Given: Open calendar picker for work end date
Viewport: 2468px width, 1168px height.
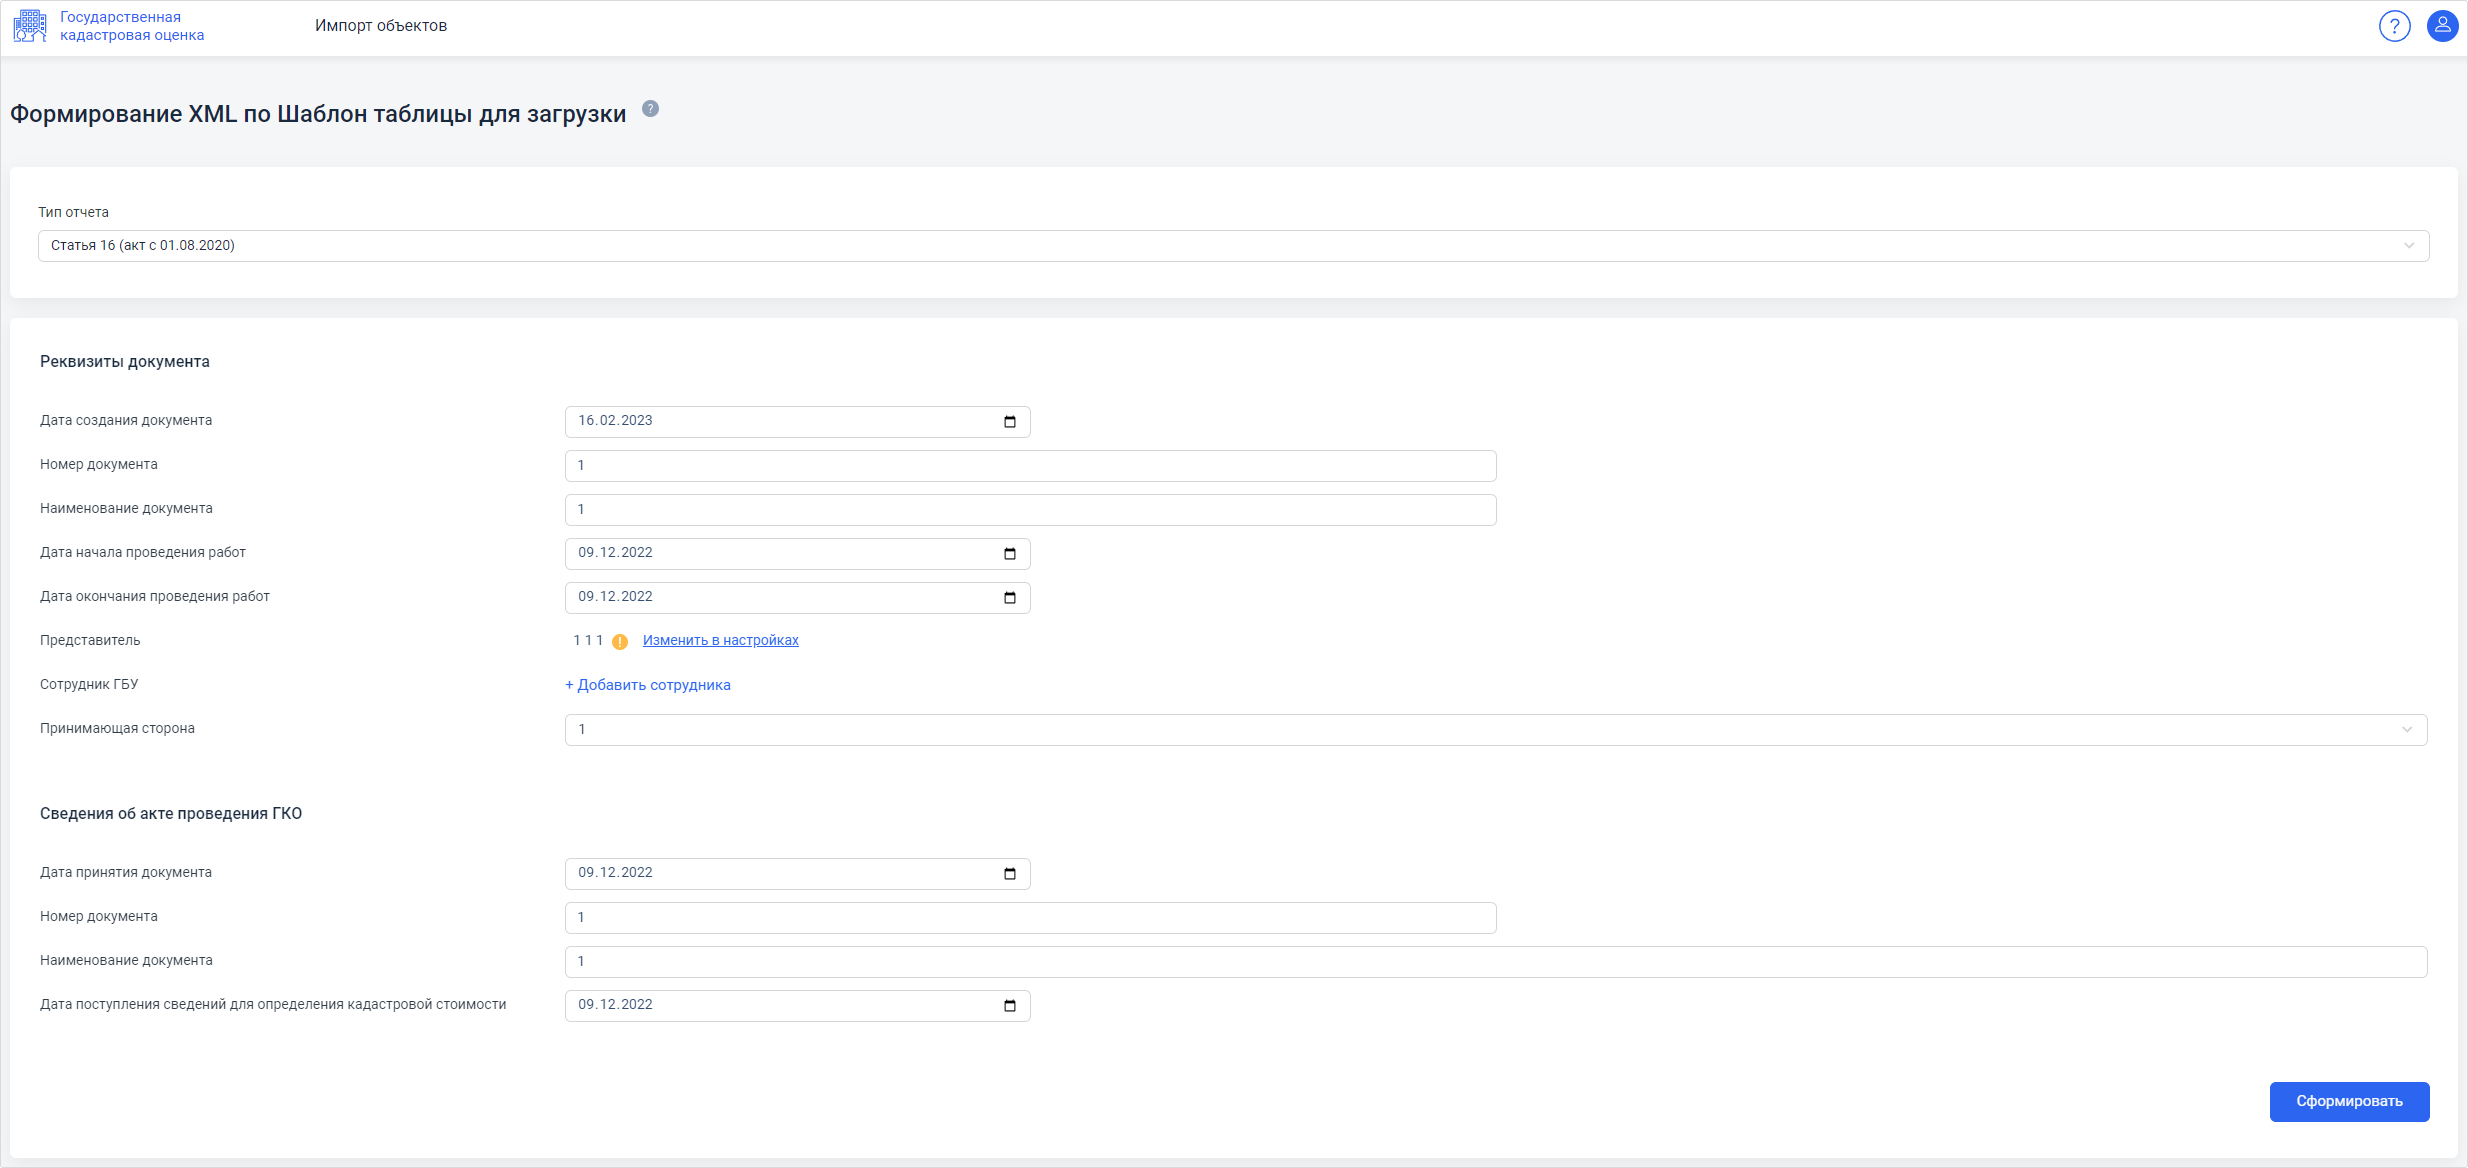Looking at the screenshot, I should [x=1010, y=598].
